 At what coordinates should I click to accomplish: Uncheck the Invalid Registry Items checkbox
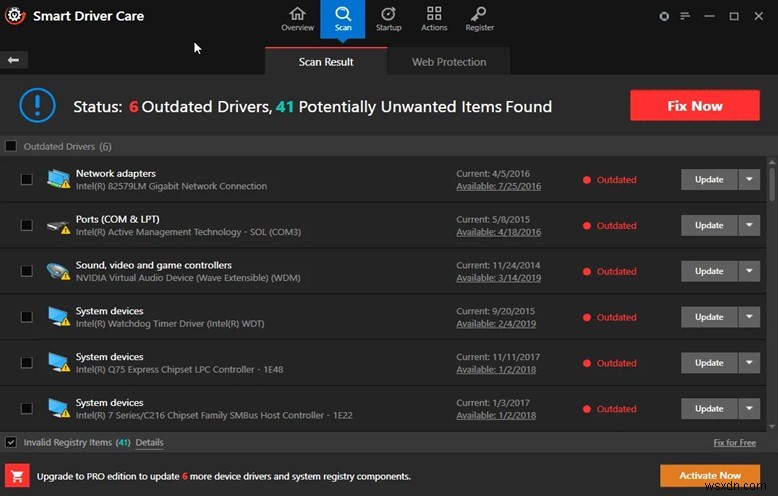click(11, 442)
